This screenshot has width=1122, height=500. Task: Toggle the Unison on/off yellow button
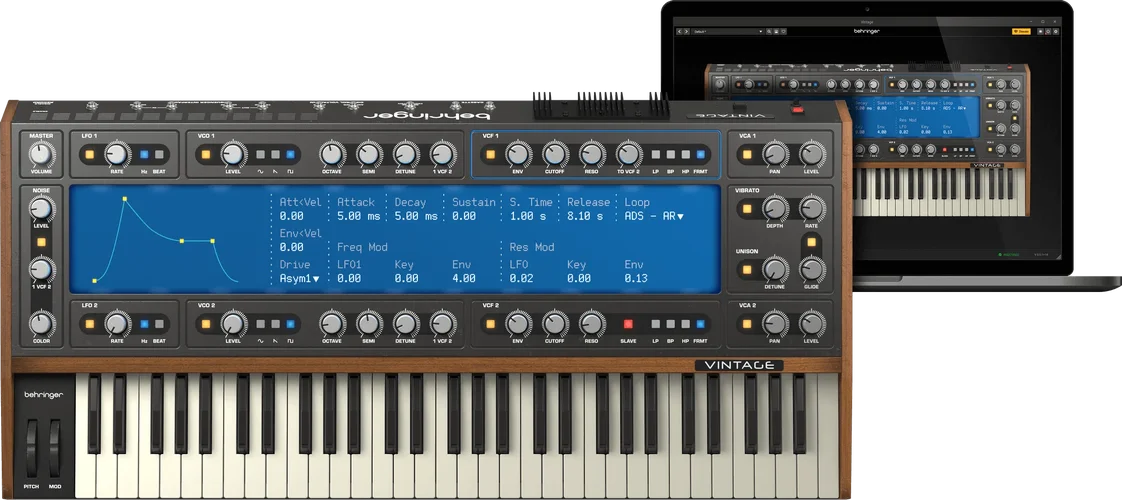click(747, 270)
